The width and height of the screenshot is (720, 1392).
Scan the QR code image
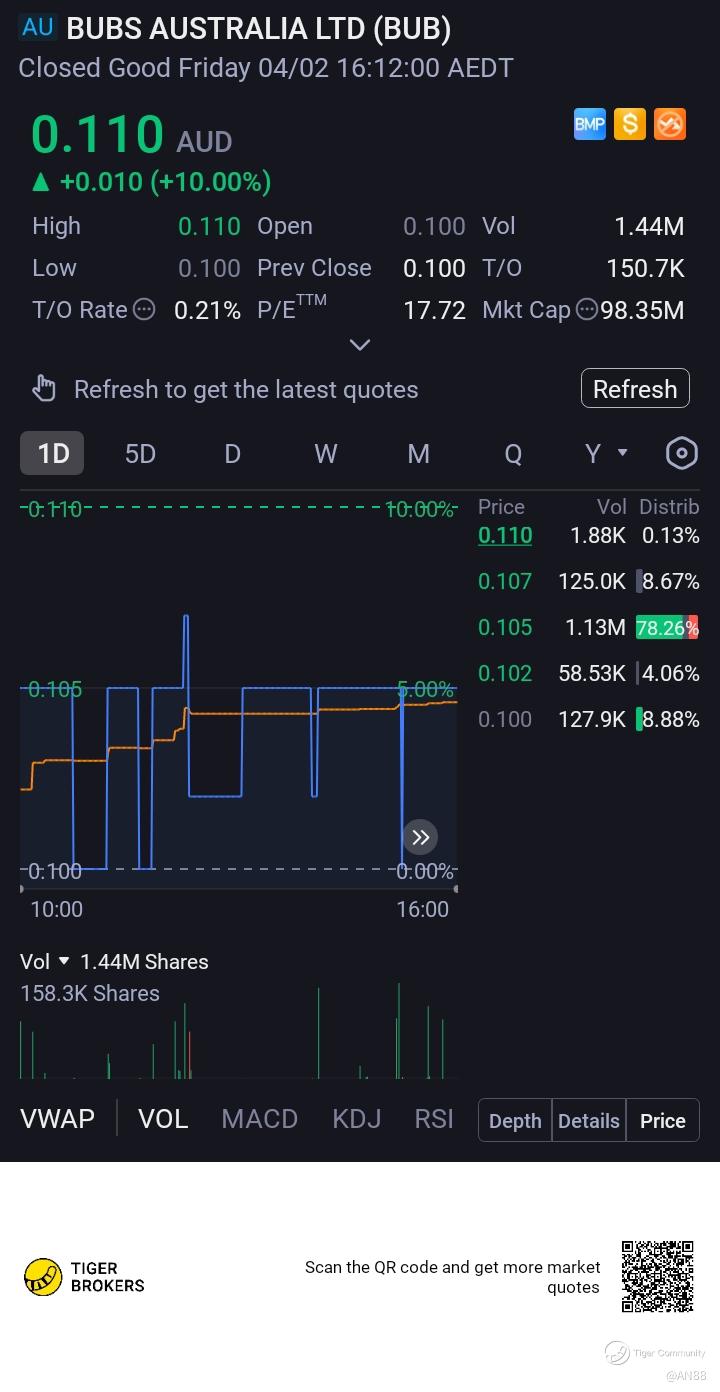pyautogui.click(x=657, y=1276)
